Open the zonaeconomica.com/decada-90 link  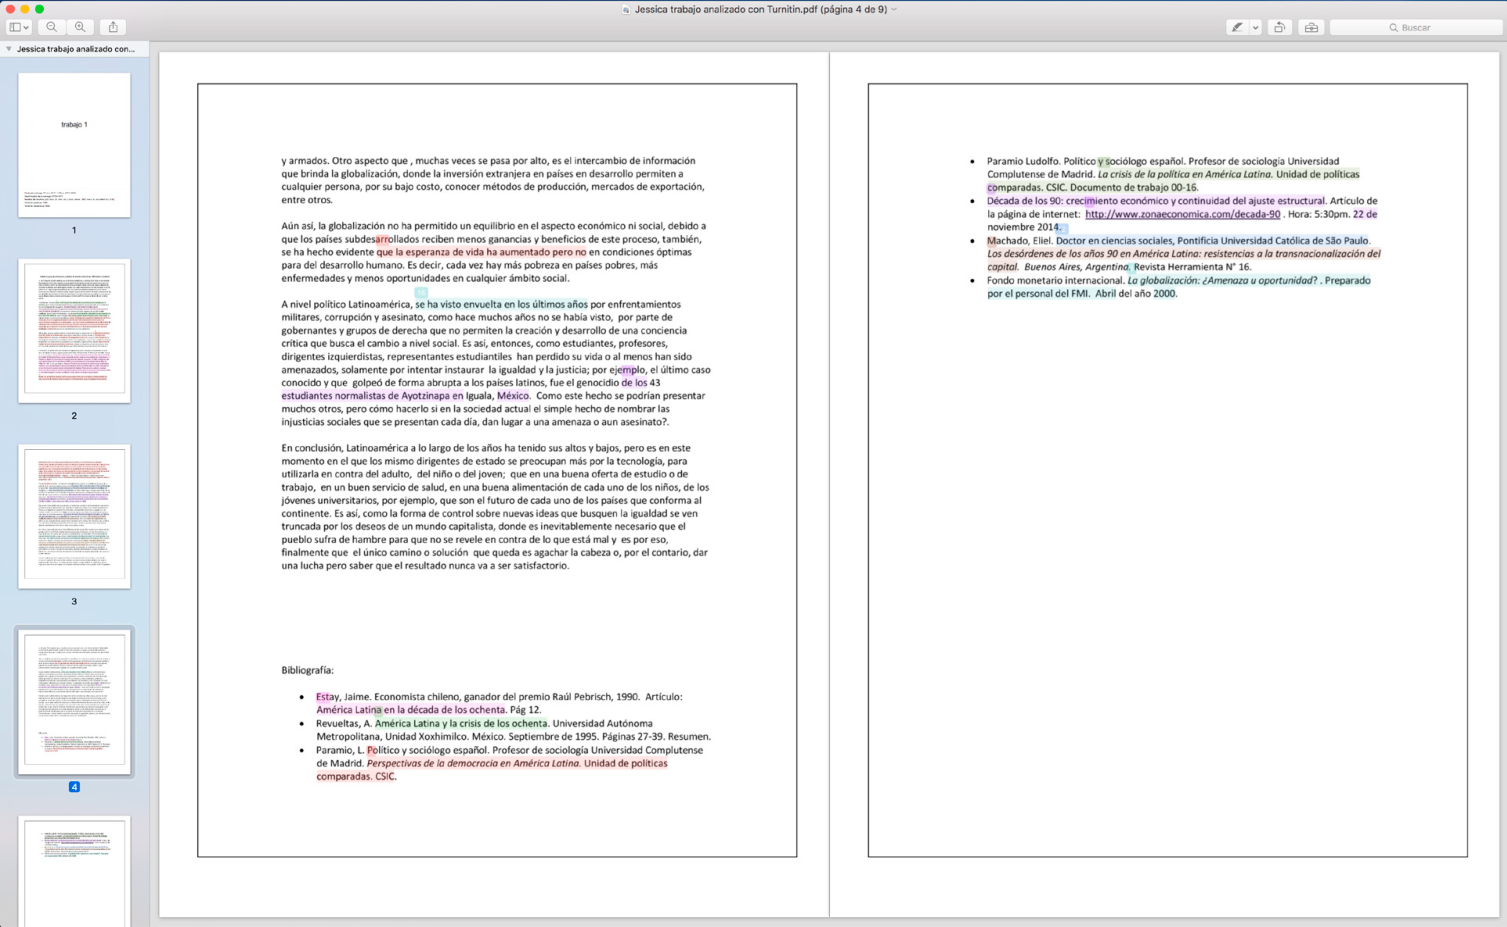[x=1182, y=214]
